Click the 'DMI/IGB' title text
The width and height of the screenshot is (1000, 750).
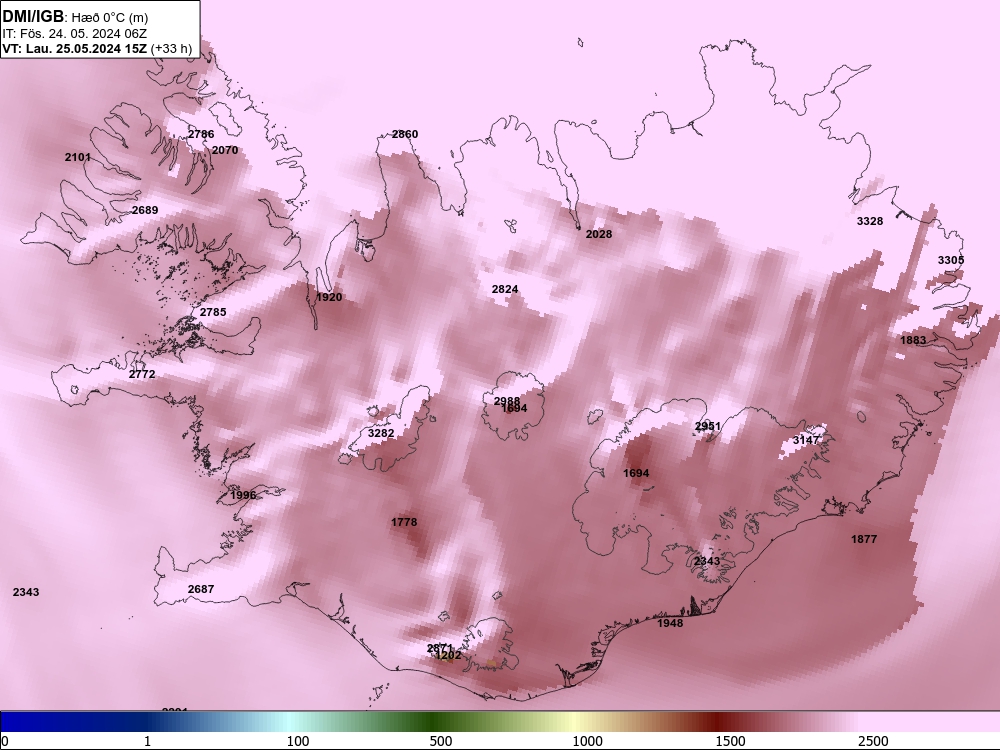click(x=33, y=17)
